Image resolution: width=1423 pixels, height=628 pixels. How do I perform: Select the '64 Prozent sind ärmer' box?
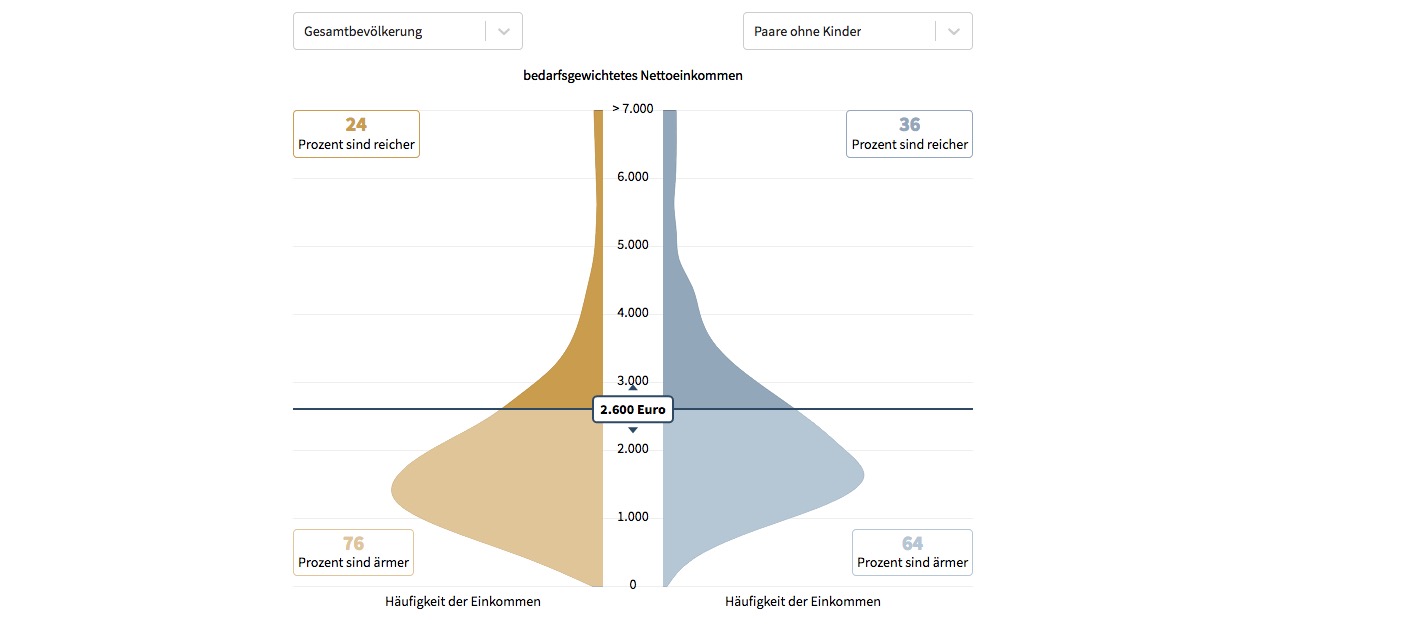912,553
